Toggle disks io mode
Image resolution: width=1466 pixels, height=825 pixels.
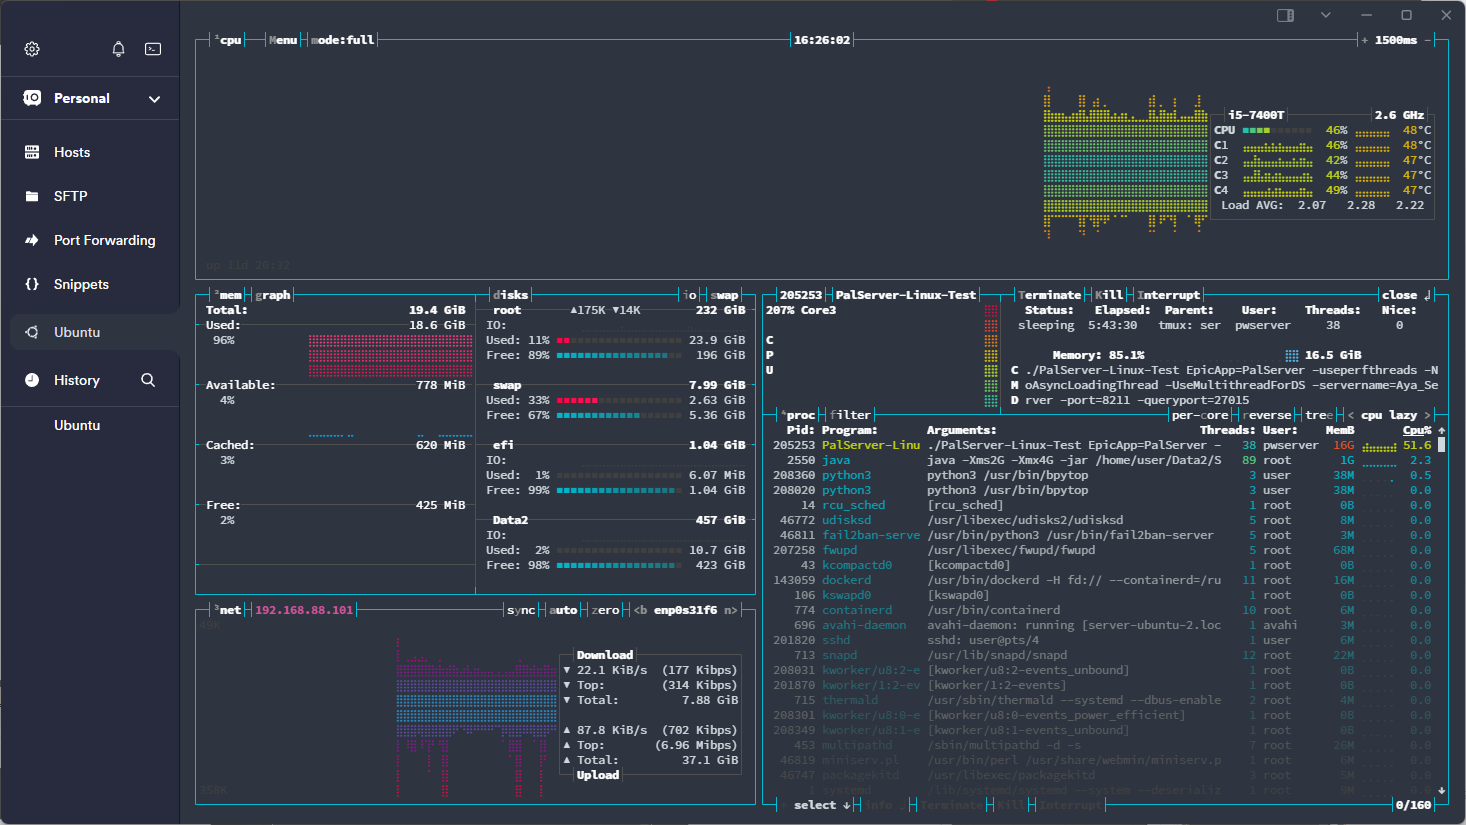pos(690,295)
